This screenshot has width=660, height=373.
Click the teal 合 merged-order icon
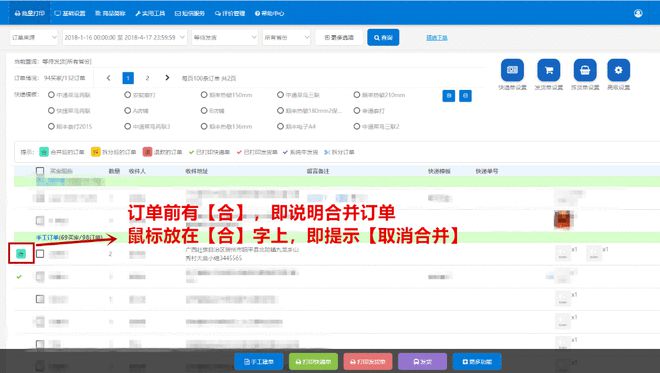[x=21, y=253]
